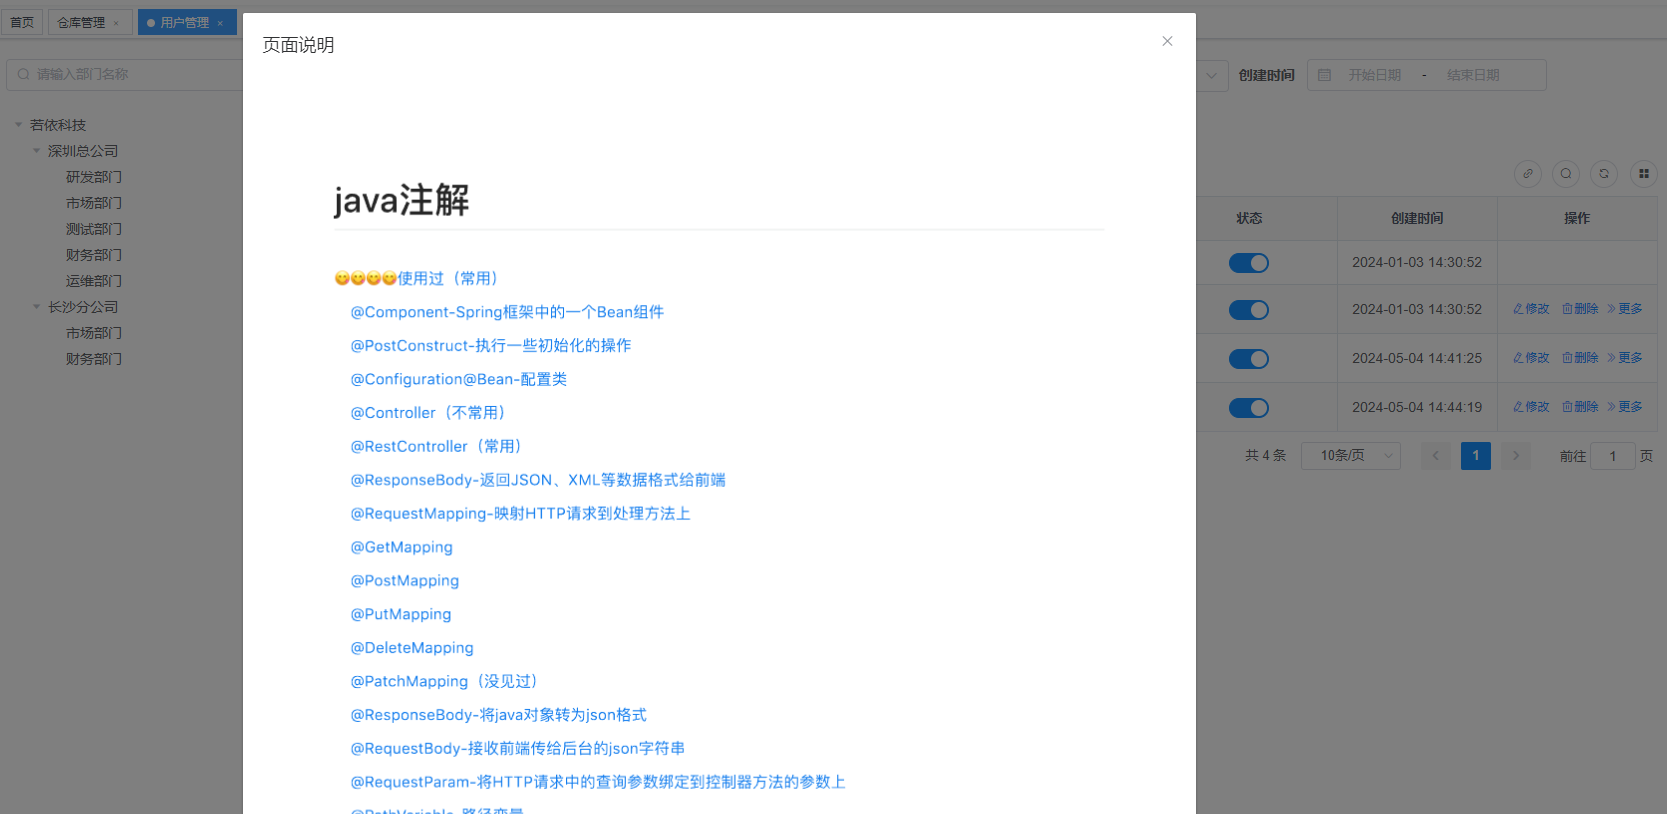Open the @PostConstruct link
This screenshot has height=814, width=1667.
click(x=491, y=345)
